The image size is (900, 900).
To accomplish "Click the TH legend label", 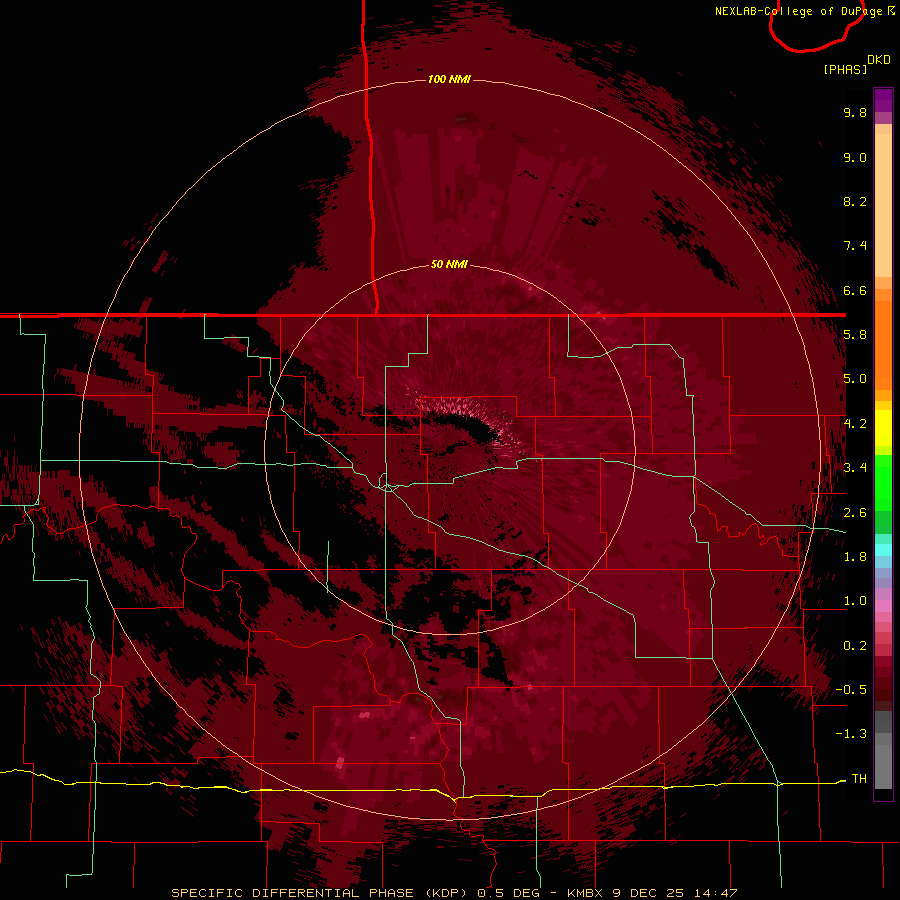I will (859, 779).
